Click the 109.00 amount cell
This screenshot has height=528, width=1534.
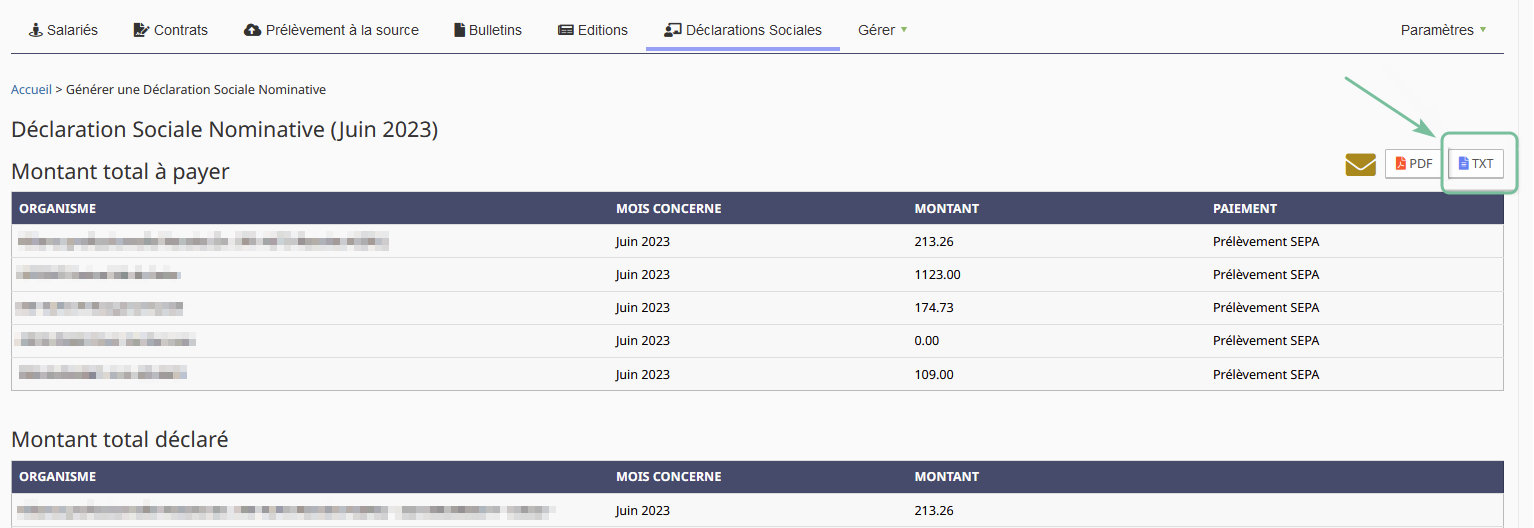pos(934,374)
